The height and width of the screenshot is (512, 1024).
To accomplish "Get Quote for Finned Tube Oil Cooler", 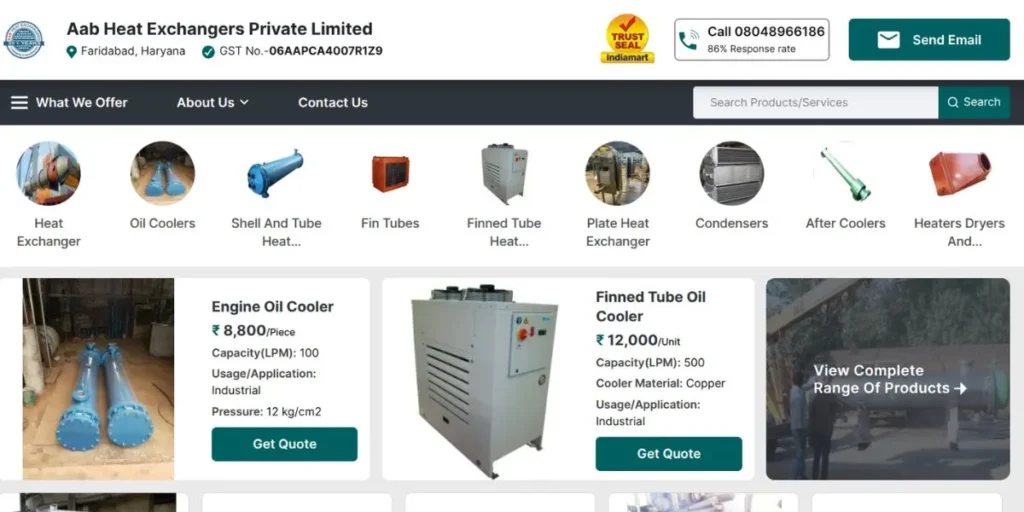I will pyautogui.click(x=669, y=454).
